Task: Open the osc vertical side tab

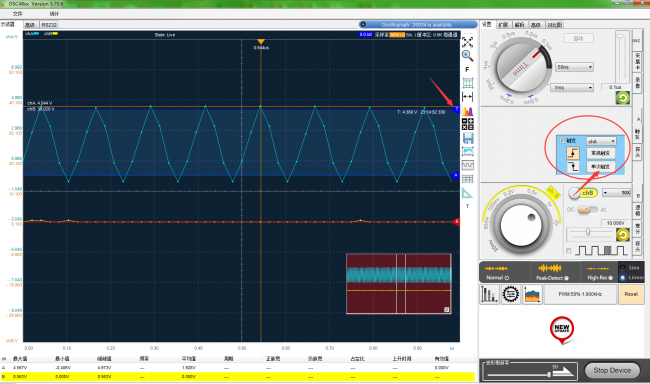Action: (636, 40)
